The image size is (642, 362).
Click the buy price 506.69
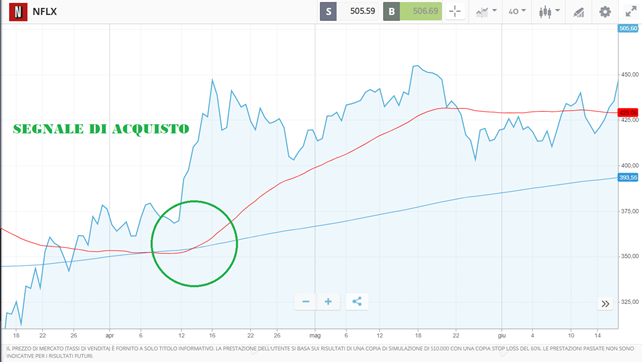(425, 11)
